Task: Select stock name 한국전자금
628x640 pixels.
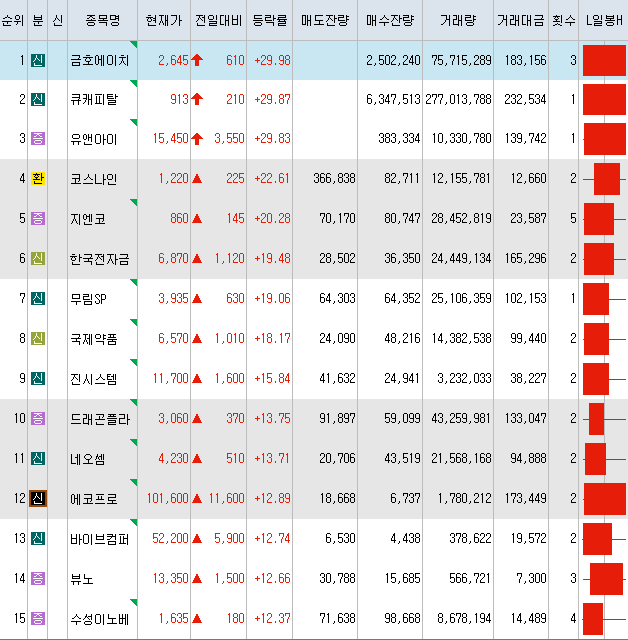Action: click(x=100, y=259)
